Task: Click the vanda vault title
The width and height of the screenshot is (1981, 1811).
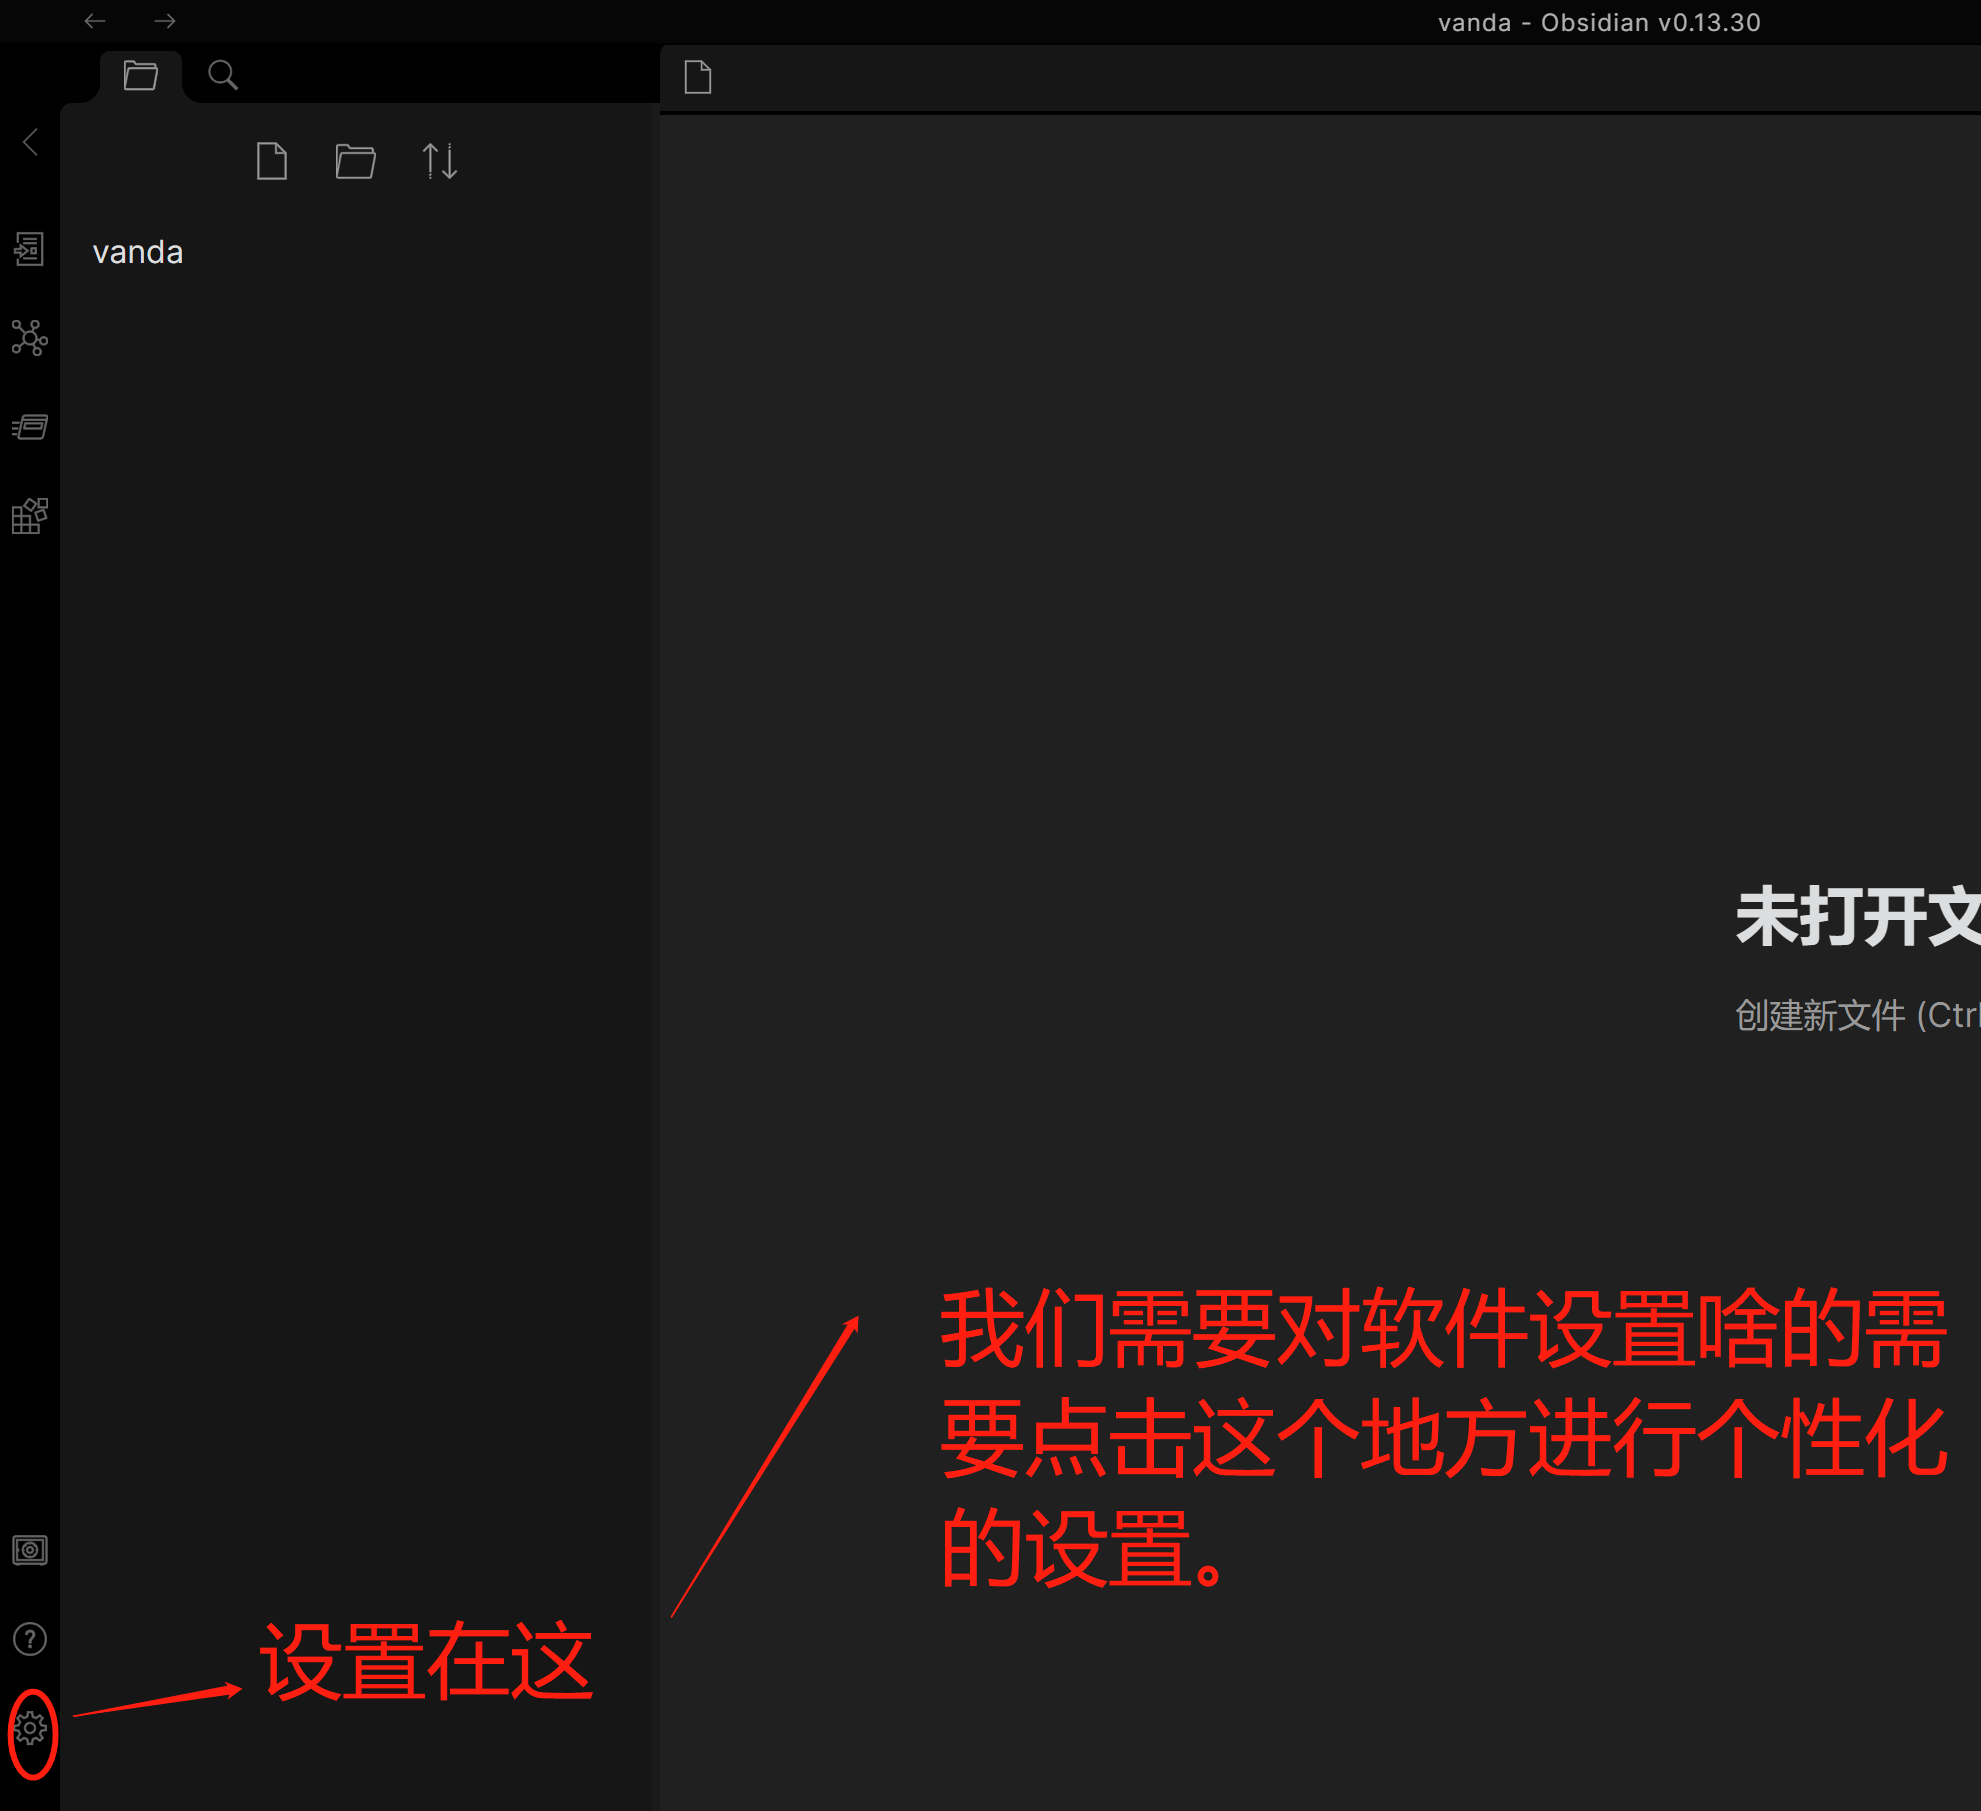Action: [138, 253]
